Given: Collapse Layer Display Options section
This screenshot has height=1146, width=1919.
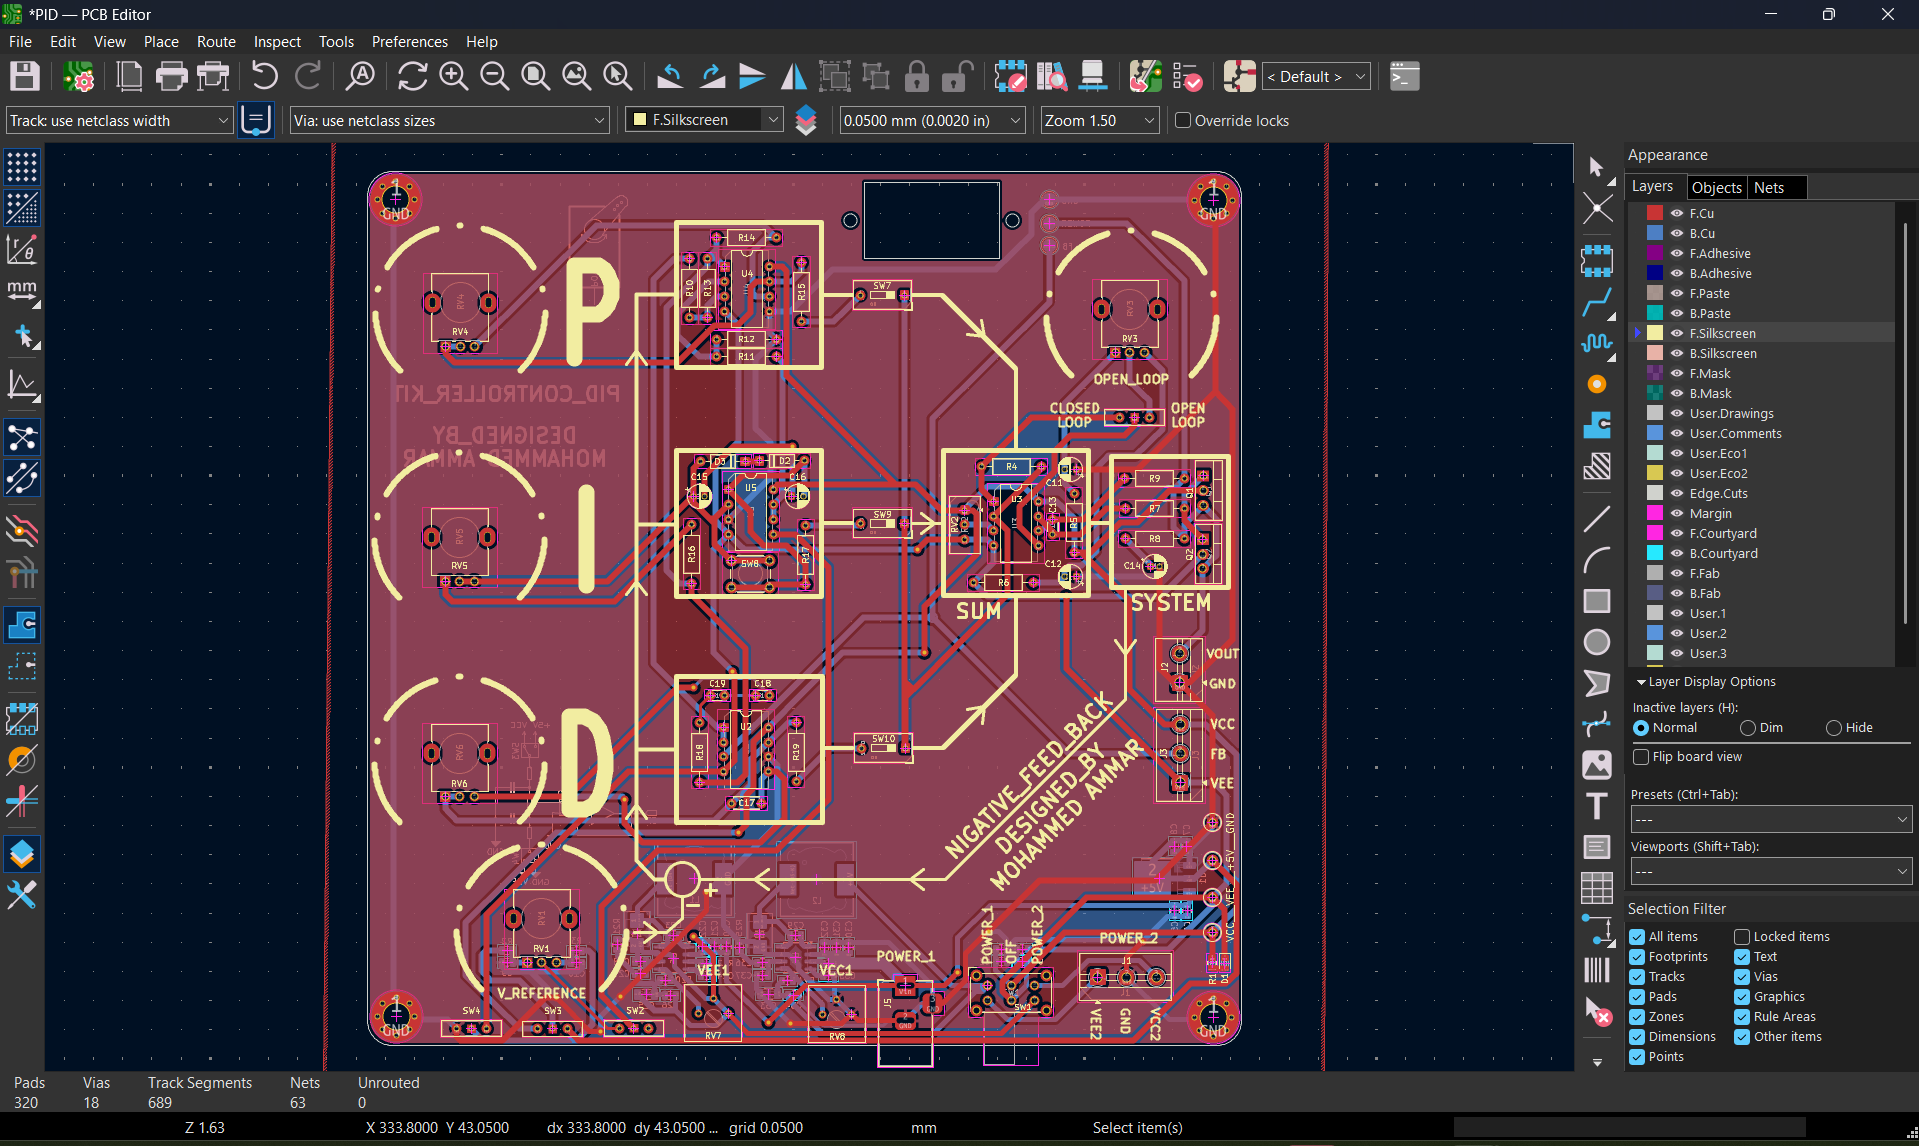Looking at the screenshot, I should [x=1641, y=682].
